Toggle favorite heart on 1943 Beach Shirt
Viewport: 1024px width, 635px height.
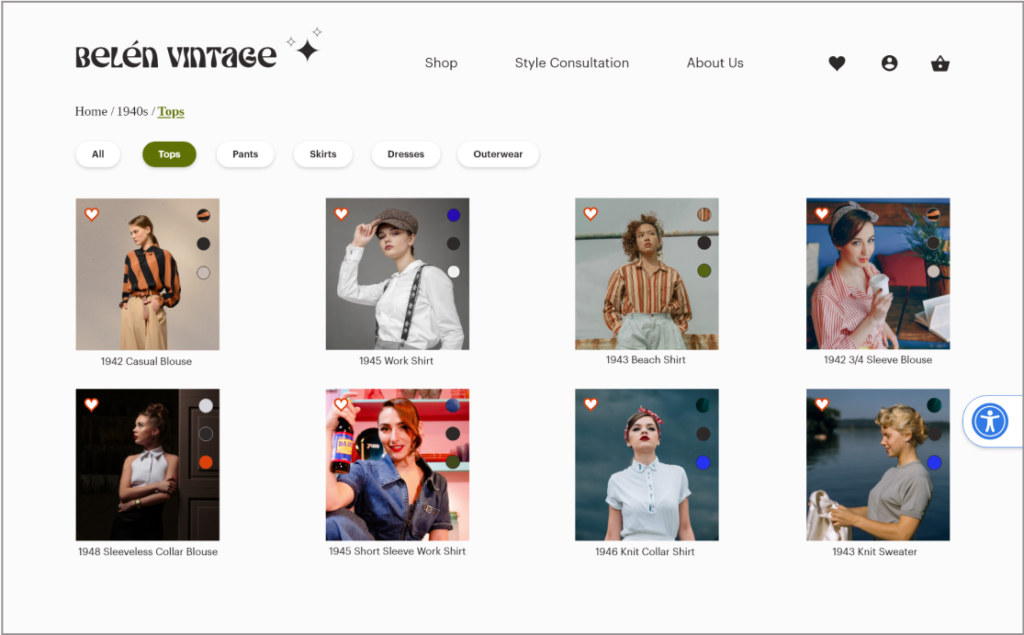[x=590, y=214]
